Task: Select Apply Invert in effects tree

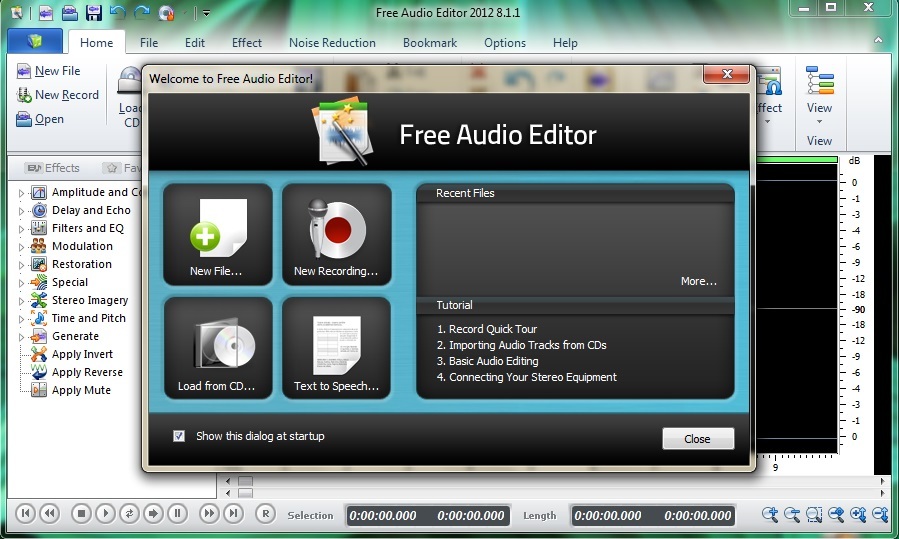Action: pos(82,354)
